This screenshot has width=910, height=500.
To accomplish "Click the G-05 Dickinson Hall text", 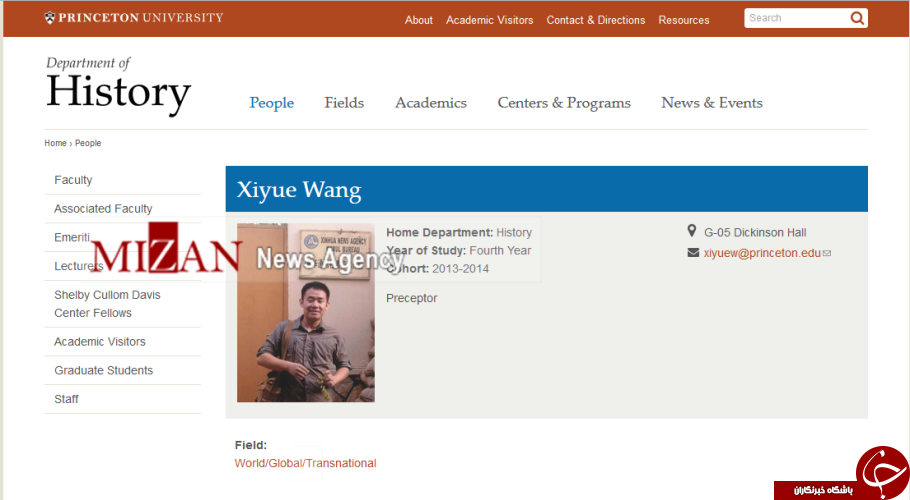I will point(755,233).
